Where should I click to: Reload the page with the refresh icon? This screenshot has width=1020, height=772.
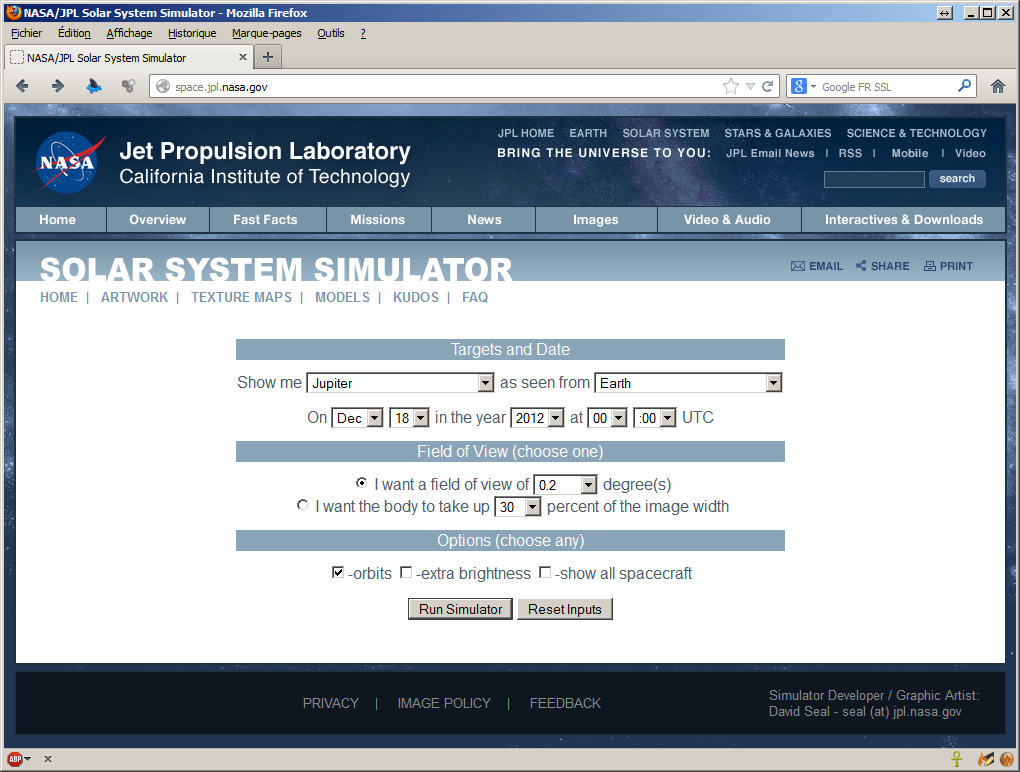click(x=768, y=87)
